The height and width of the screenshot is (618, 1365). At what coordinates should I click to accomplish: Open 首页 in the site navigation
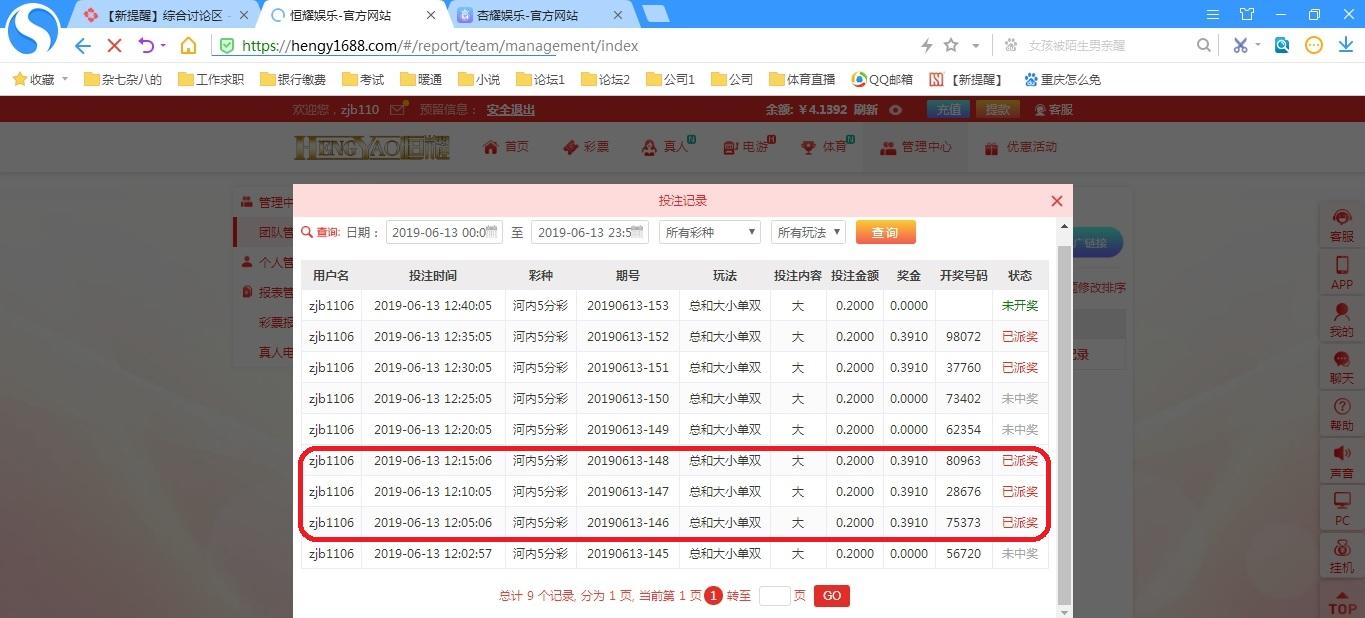click(x=506, y=147)
